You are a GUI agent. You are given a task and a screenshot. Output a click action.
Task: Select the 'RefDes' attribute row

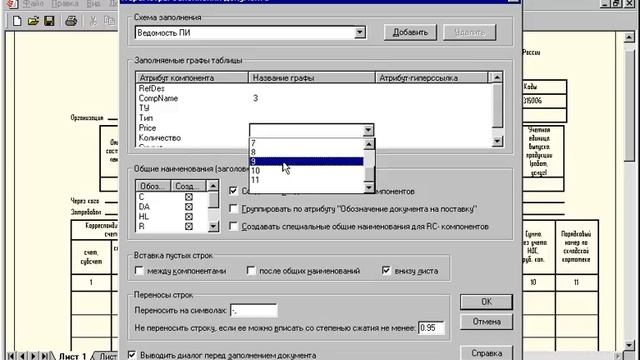151,88
